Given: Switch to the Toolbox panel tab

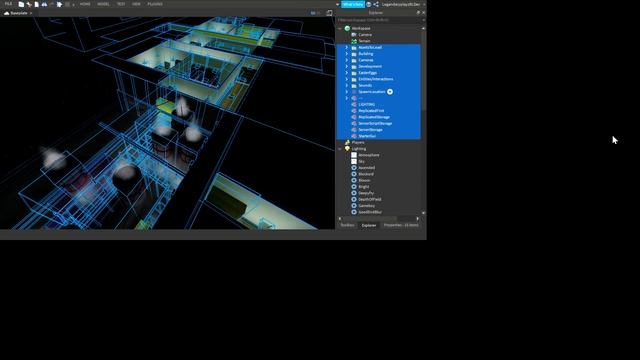Looking at the screenshot, I should coord(347,225).
